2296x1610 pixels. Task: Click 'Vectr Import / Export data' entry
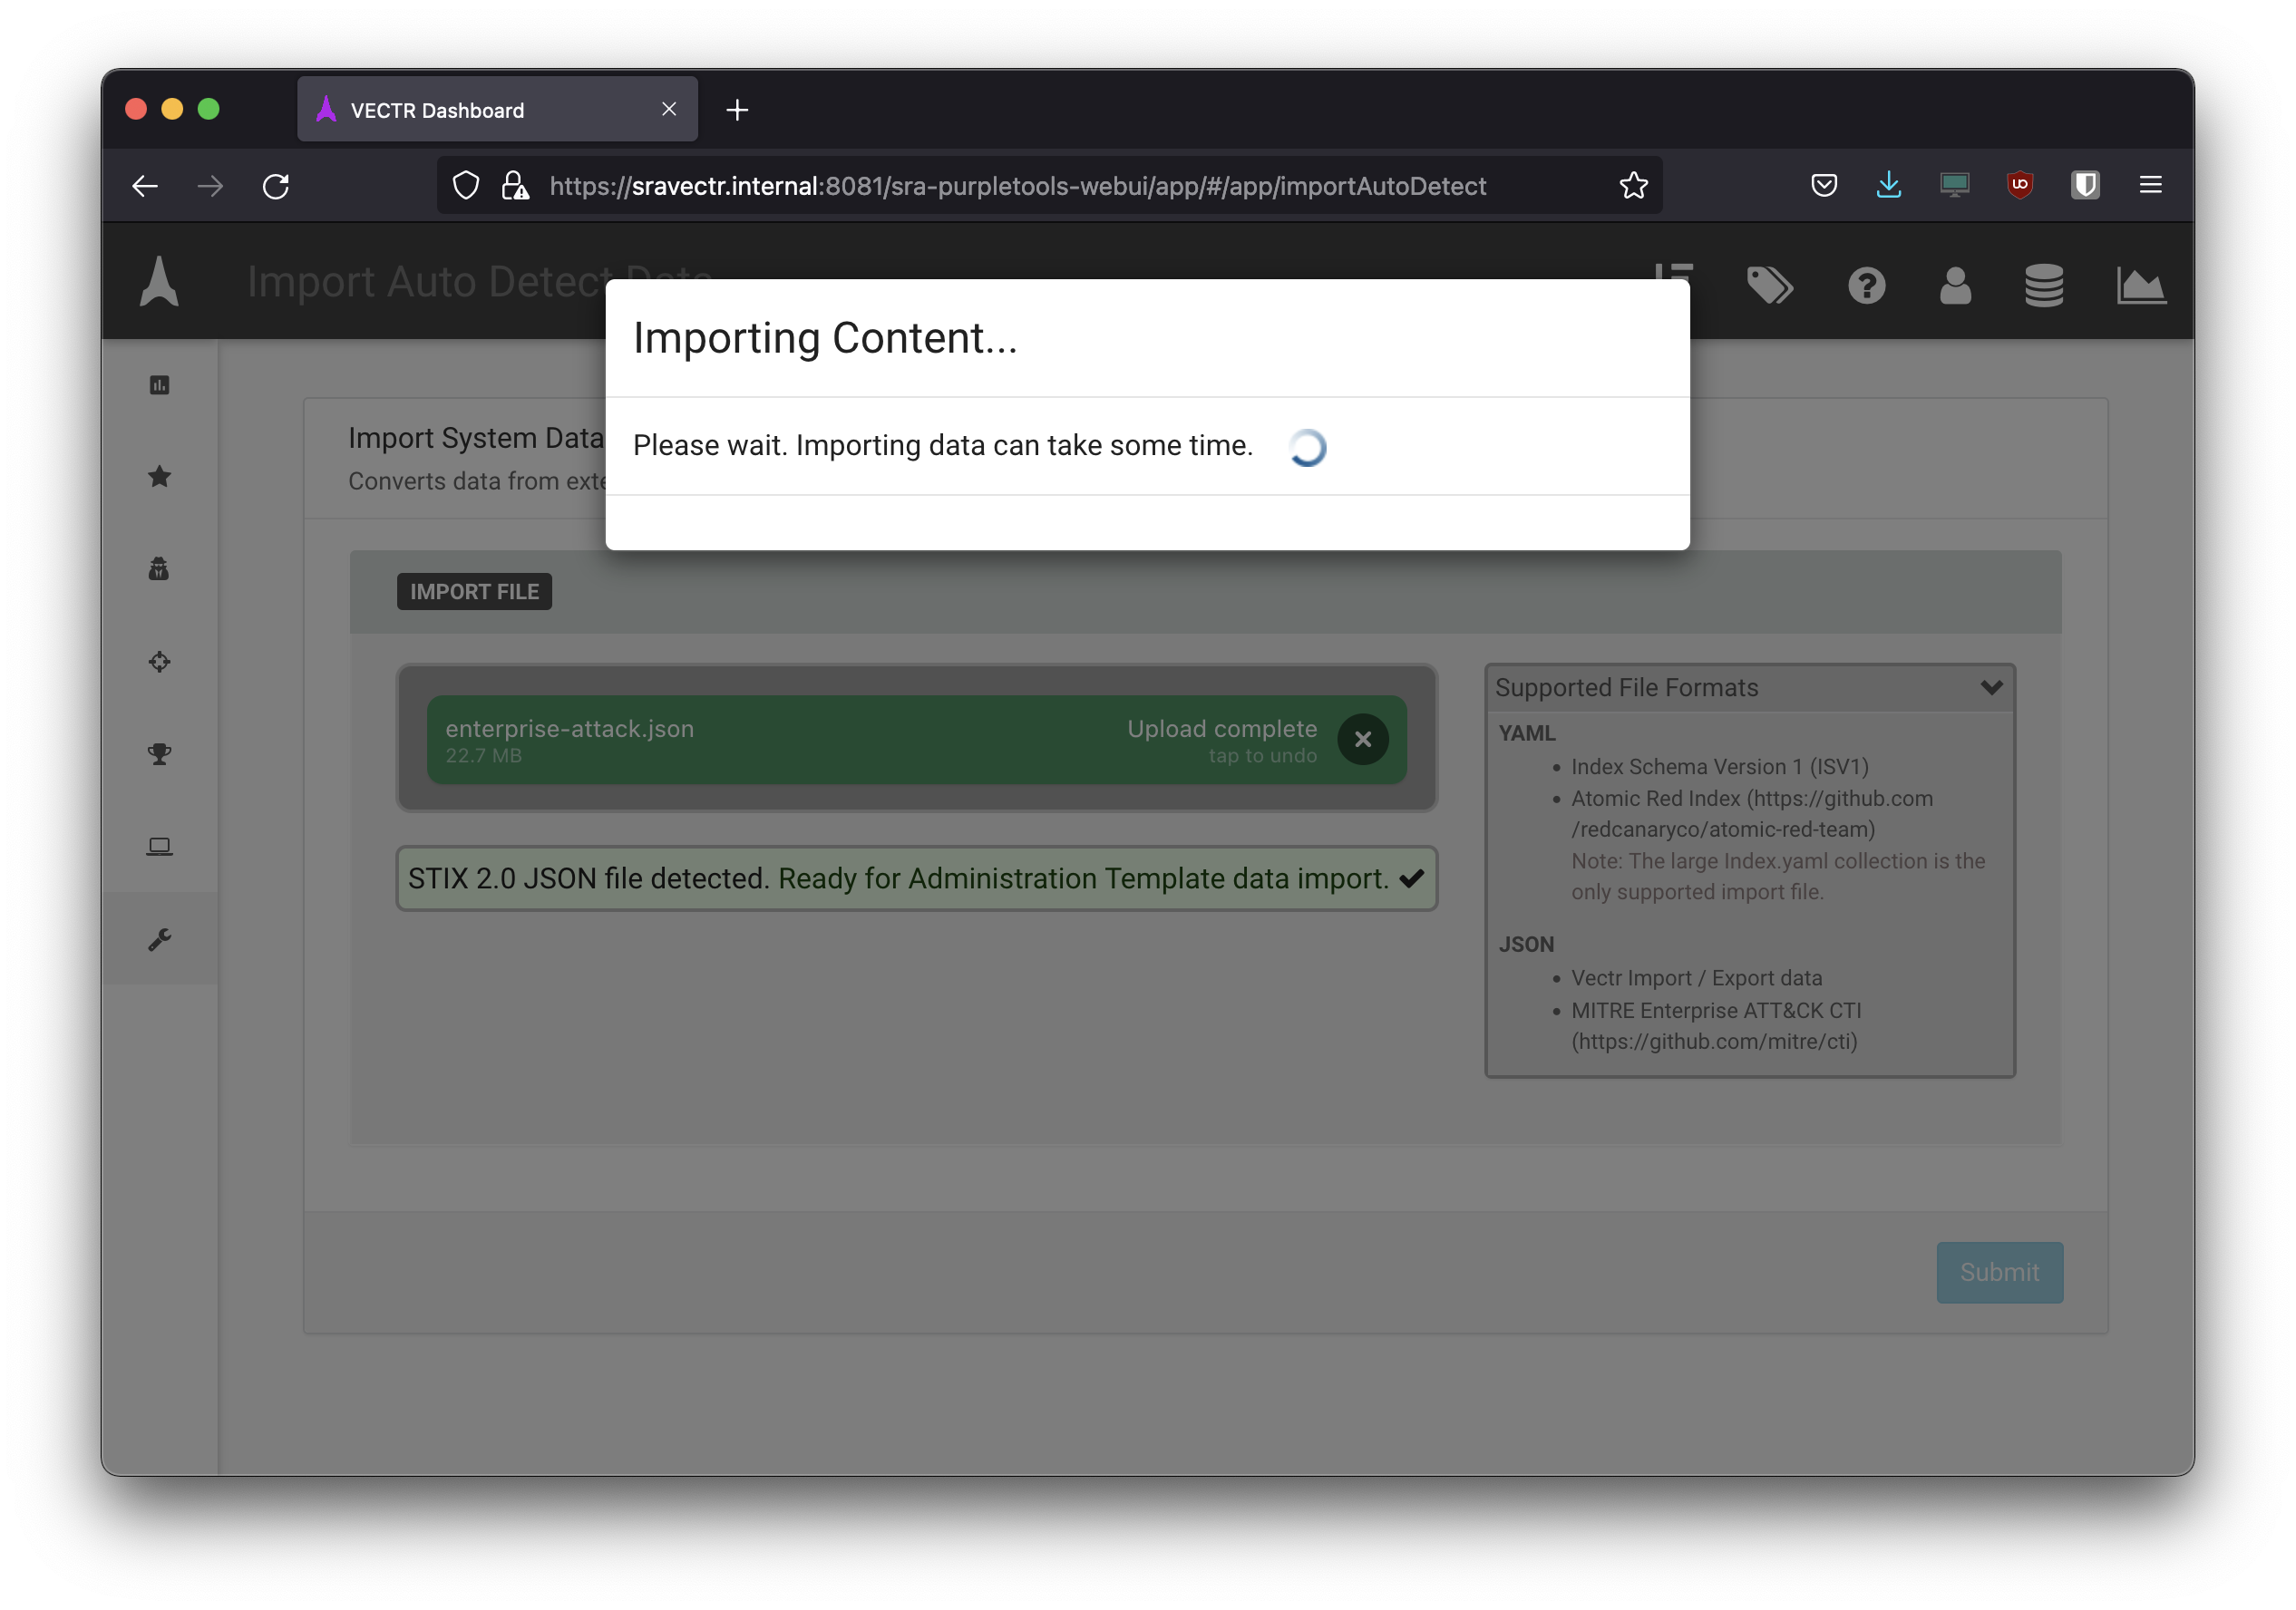tap(1696, 978)
